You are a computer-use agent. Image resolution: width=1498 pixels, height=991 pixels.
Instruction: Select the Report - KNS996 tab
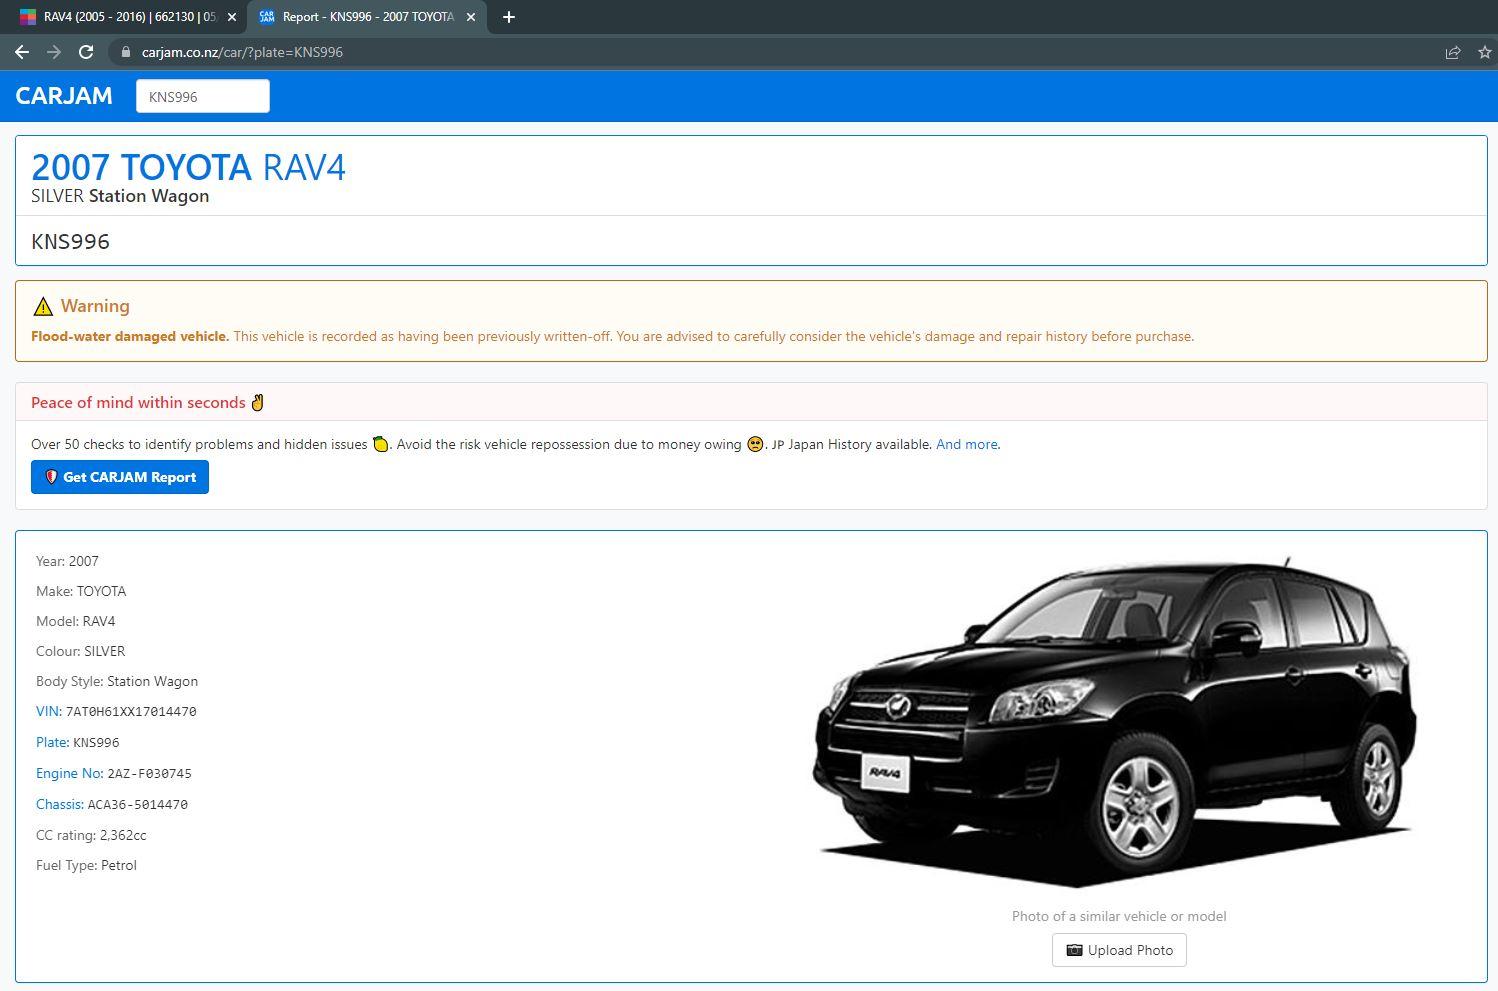[x=367, y=17]
